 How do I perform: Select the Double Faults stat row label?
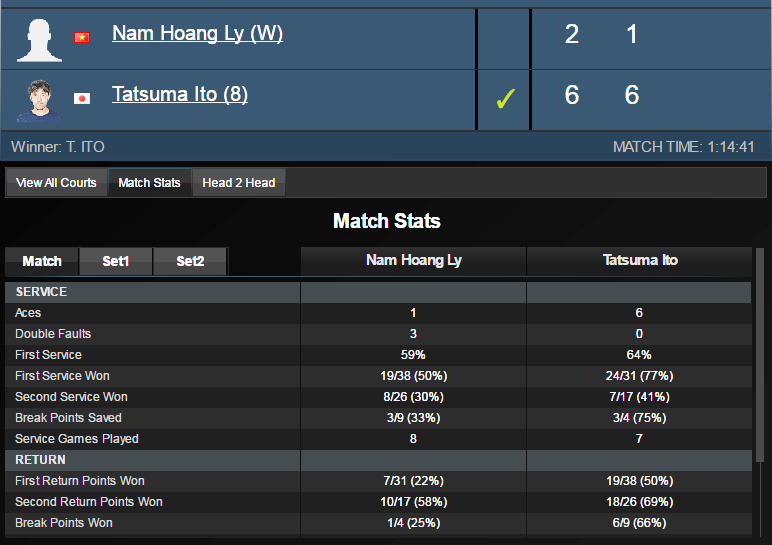tap(53, 334)
